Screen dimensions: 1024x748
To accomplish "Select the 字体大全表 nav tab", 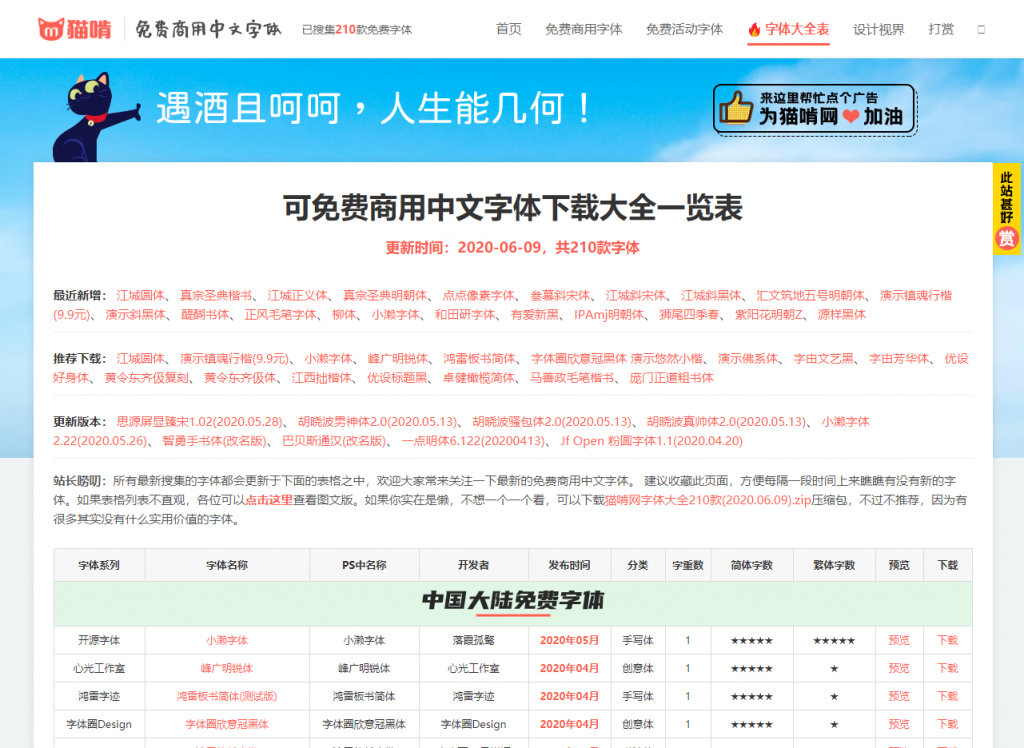I will 789,29.
